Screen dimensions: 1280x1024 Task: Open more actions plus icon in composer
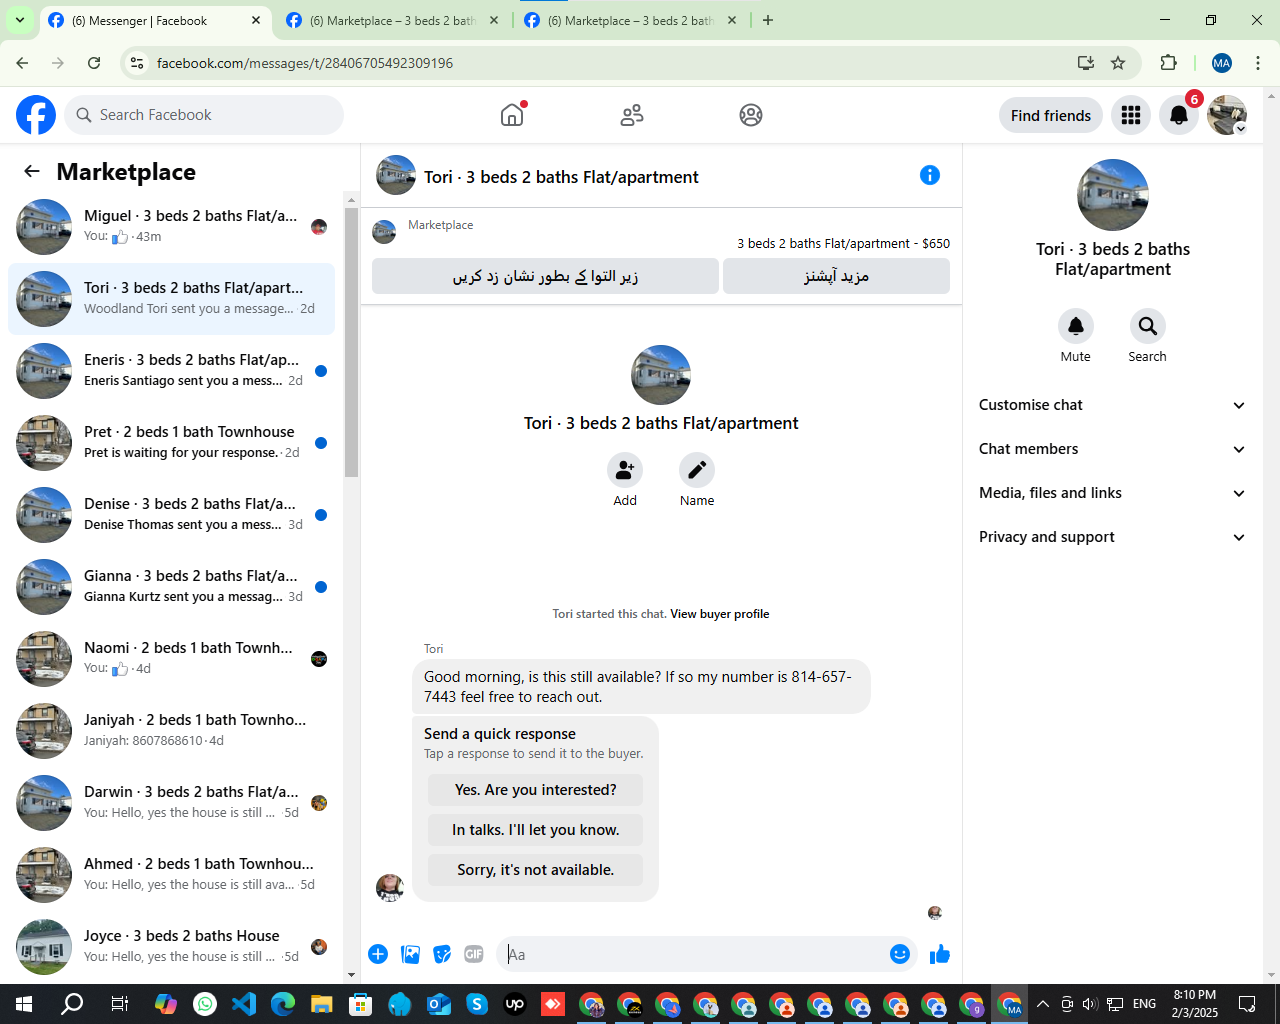tap(378, 954)
